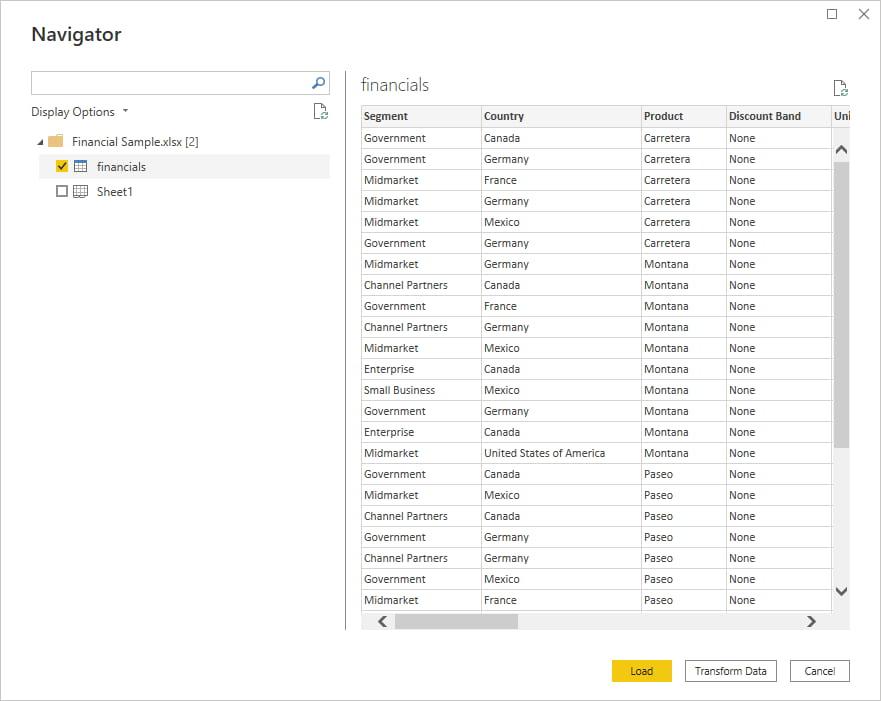This screenshot has height=701, width=881.
Task: Click the Transform Data button
Action: coord(730,671)
